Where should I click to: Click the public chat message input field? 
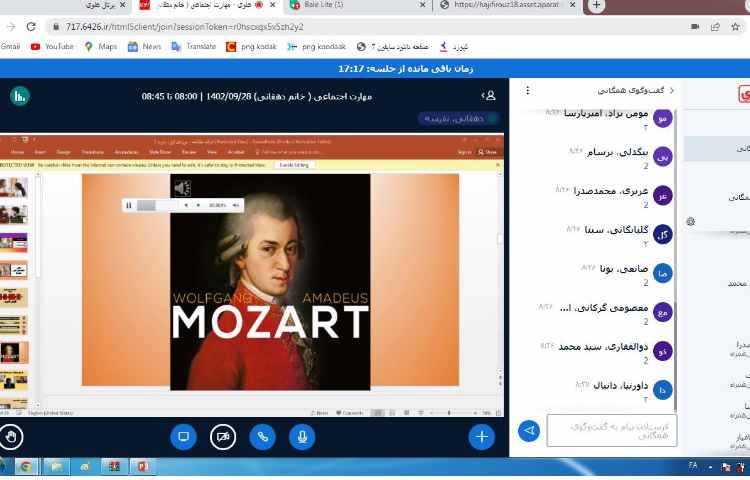click(612, 431)
